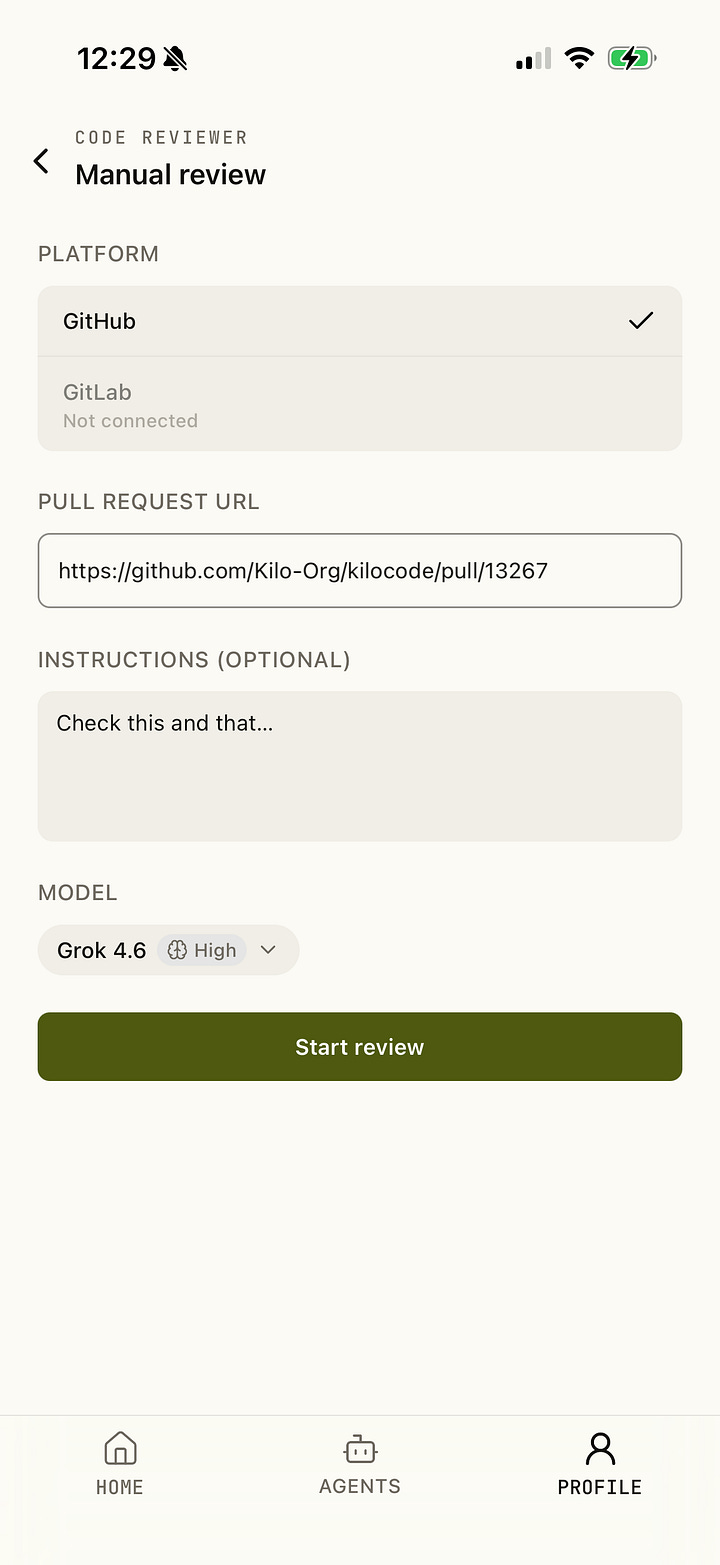Focus the optional instructions text area
The width and height of the screenshot is (720, 1565).
click(x=360, y=766)
